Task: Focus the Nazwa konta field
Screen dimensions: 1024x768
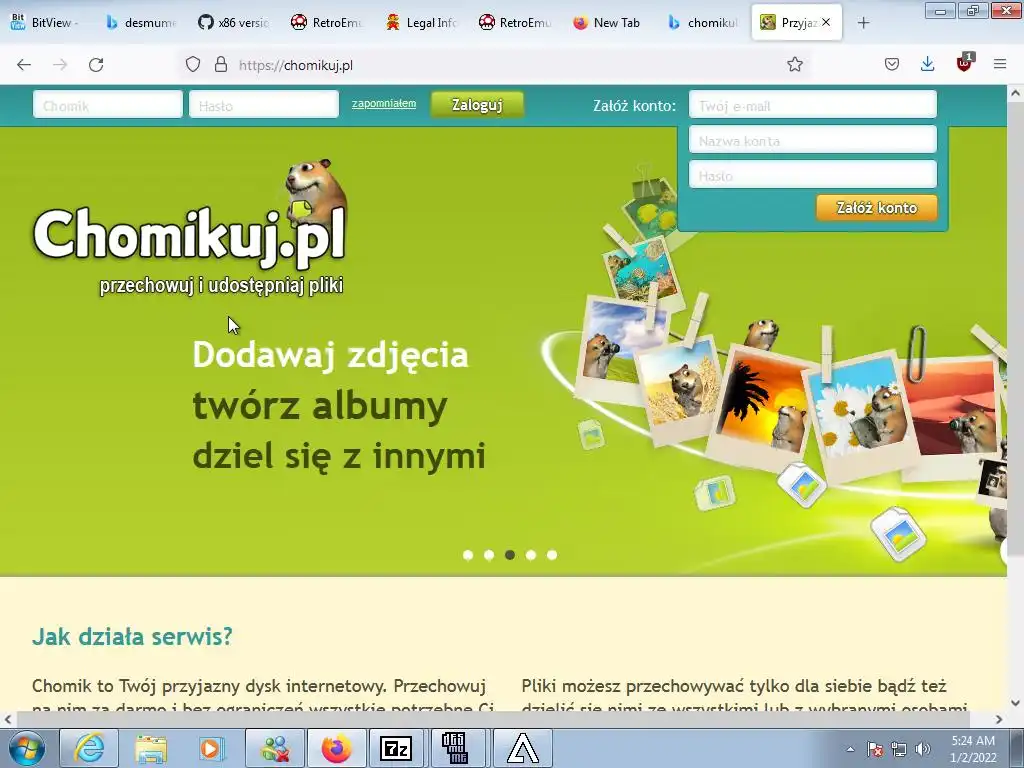Action: pyautogui.click(x=813, y=140)
